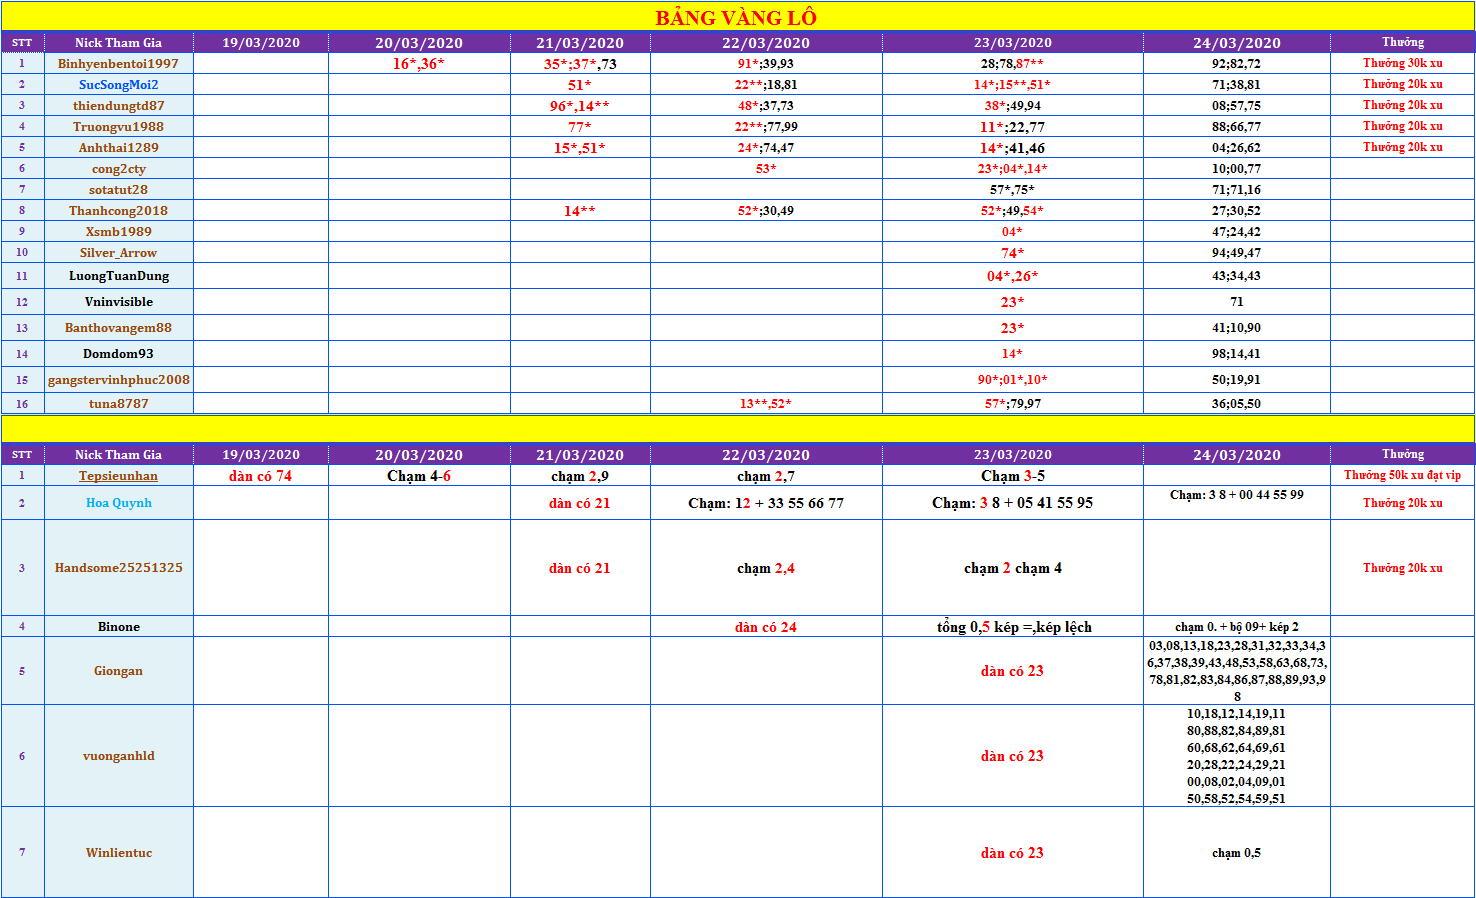Select the chạm 0. + bộ 09+ kép 2 cell
Image resolution: width=1476 pixels, height=898 pixels.
click(x=1236, y=626)
